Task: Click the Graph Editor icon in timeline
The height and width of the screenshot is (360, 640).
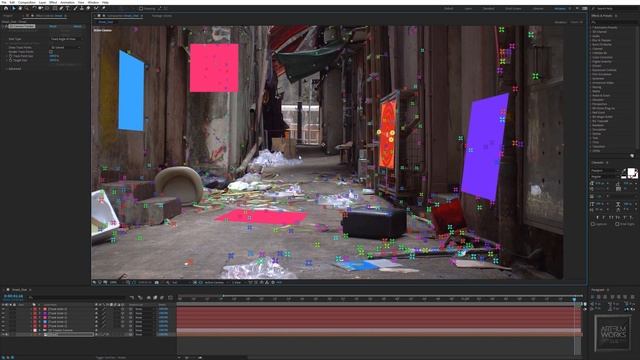Action: click(x=171, y=298)
